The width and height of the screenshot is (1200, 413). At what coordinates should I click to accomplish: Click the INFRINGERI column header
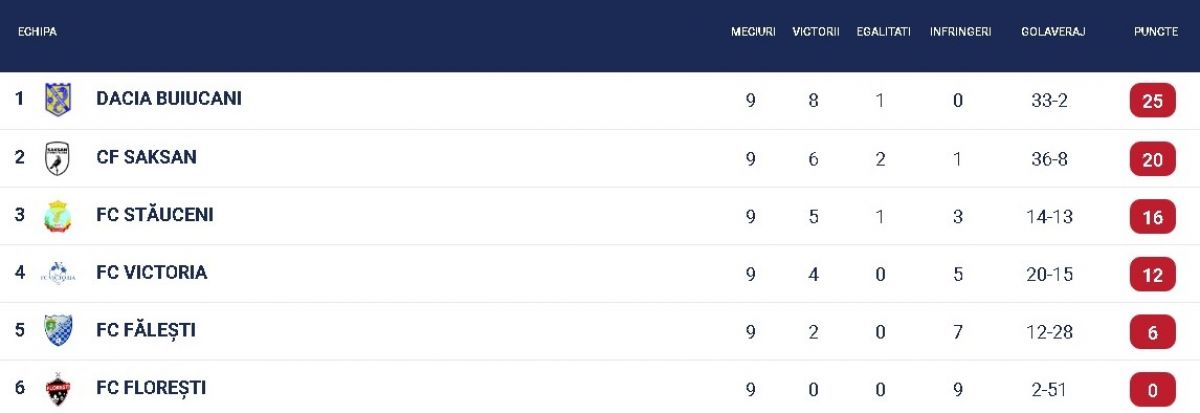tap(961, 32)
